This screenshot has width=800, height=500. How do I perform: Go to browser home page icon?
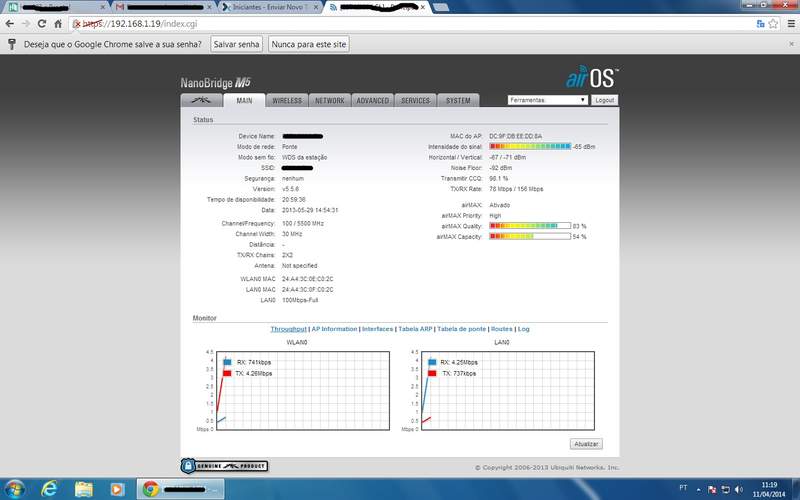(58, 24)
